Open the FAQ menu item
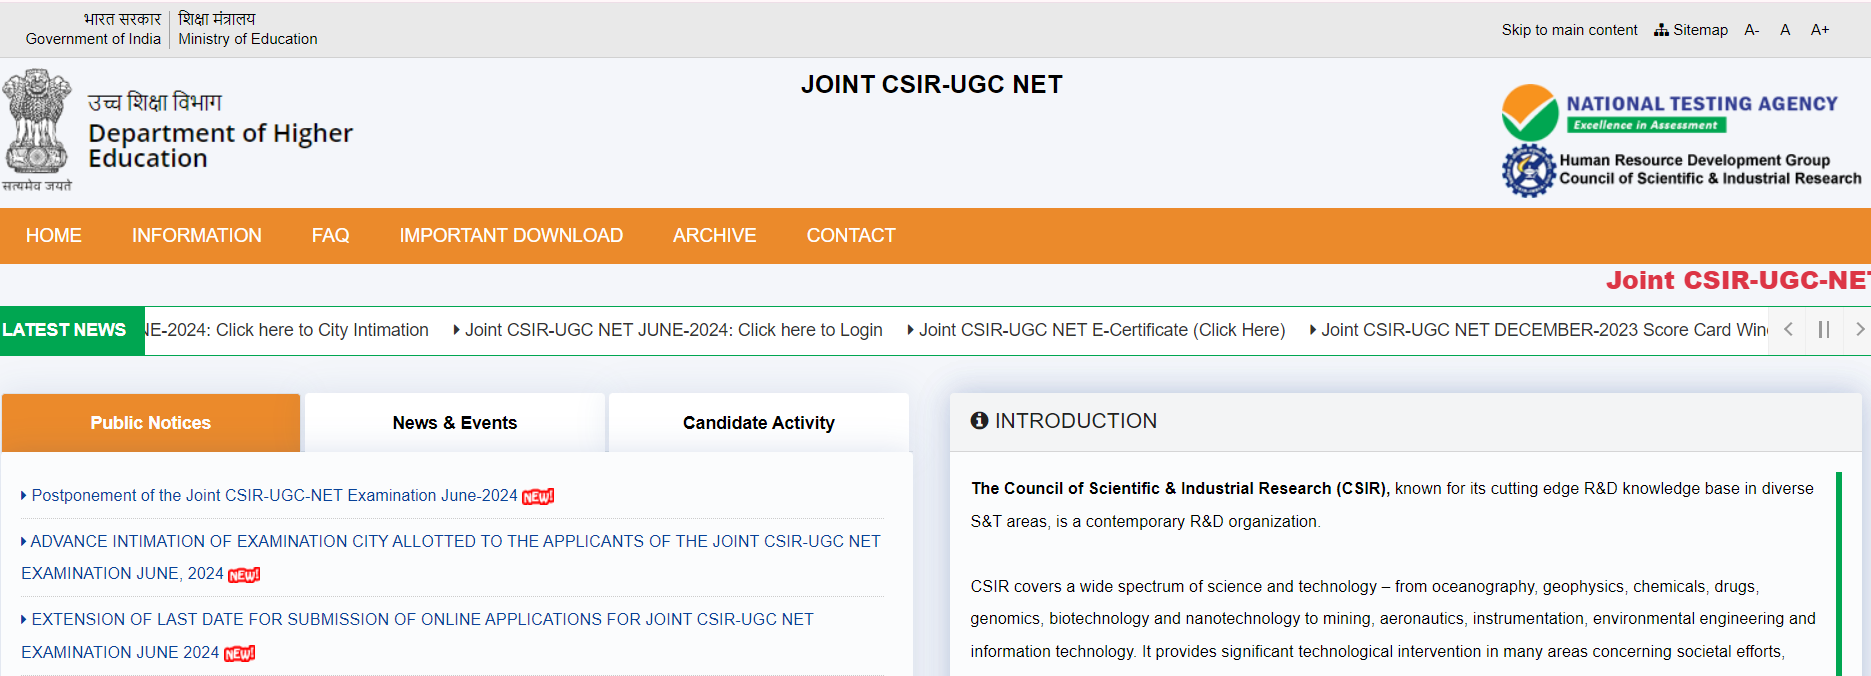The width and height of the screenshot is (1871, 676). (331, 236)
